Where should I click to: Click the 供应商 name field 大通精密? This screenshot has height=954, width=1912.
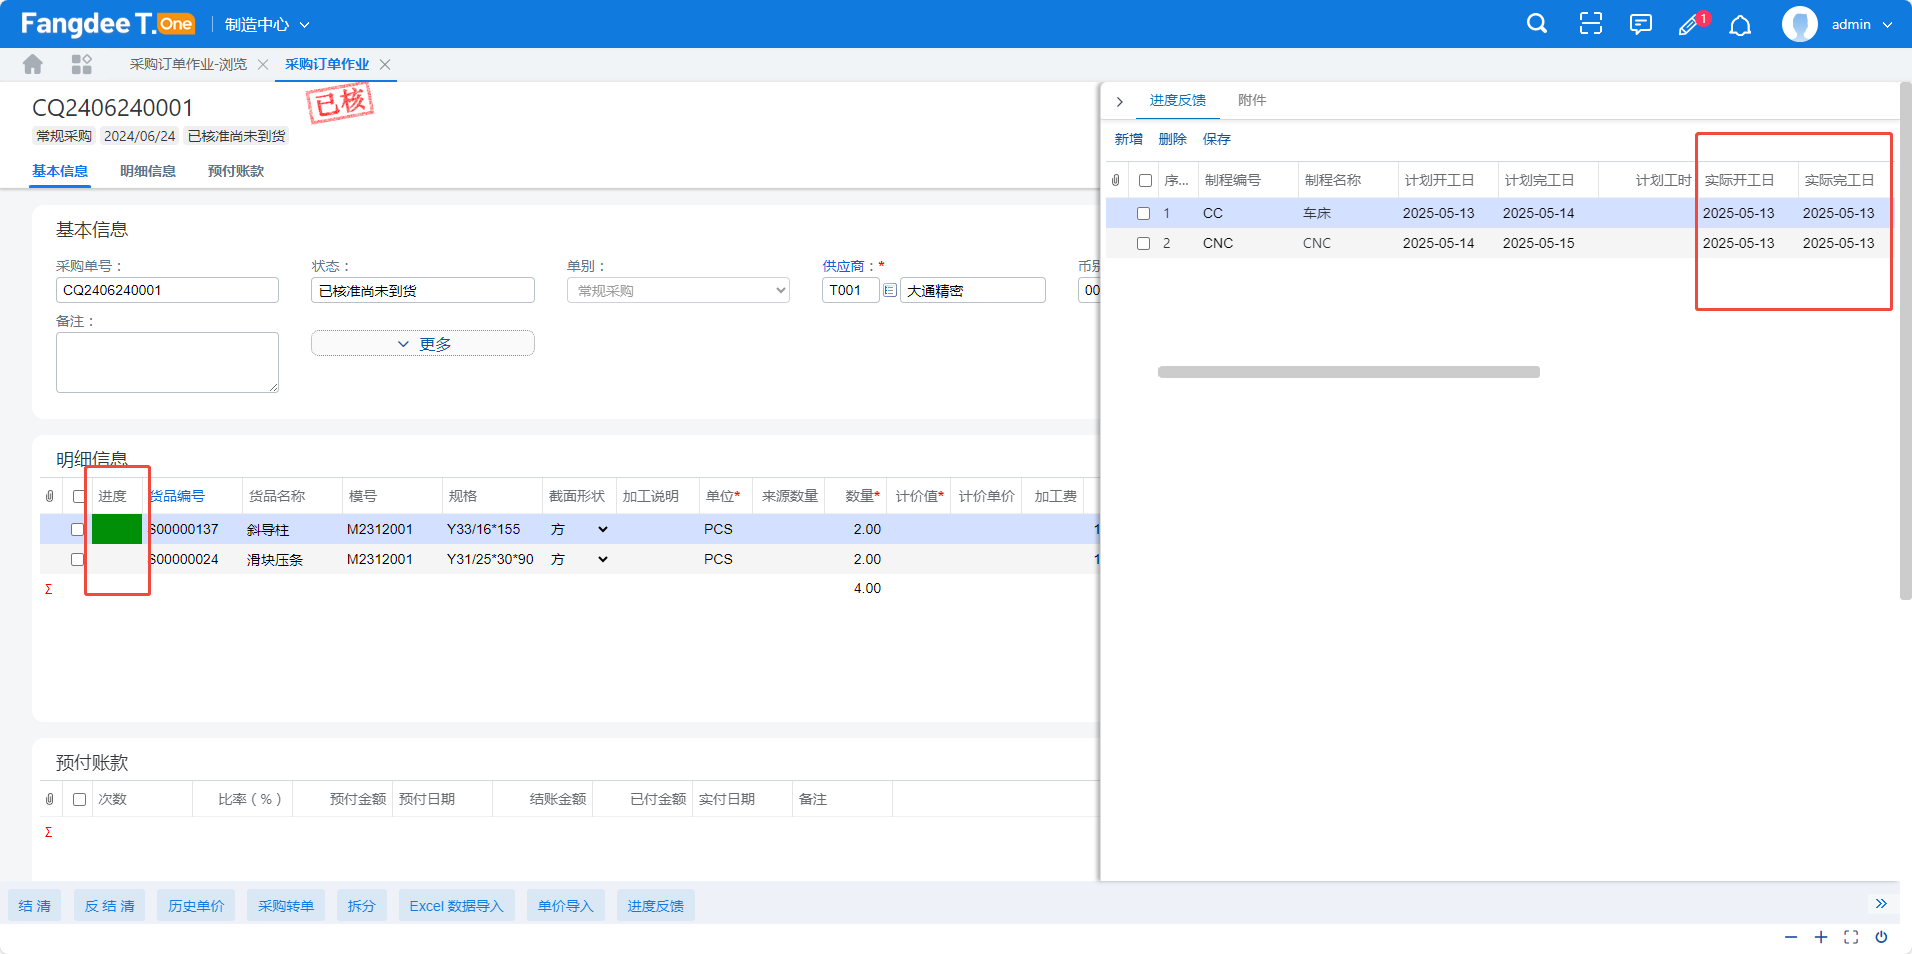pos(973,290)
